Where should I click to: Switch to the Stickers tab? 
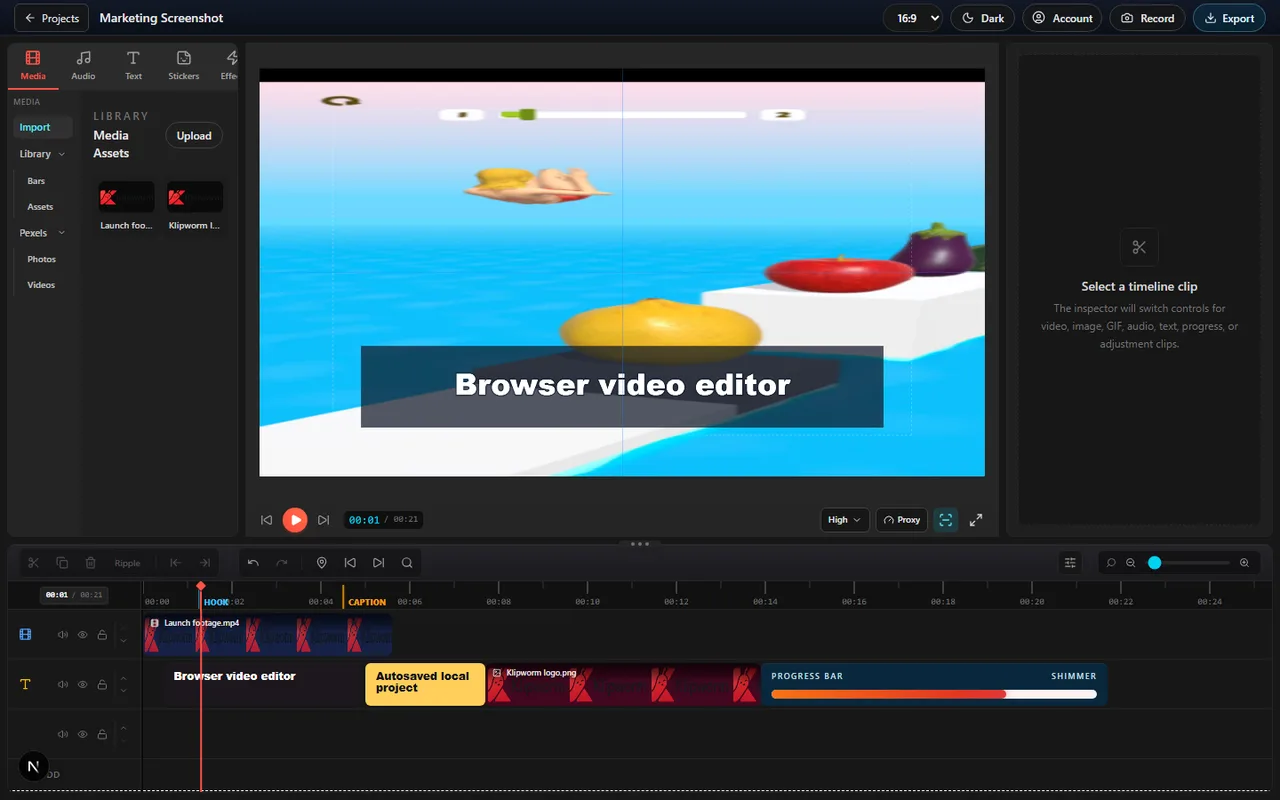click(x=184, y=65)
